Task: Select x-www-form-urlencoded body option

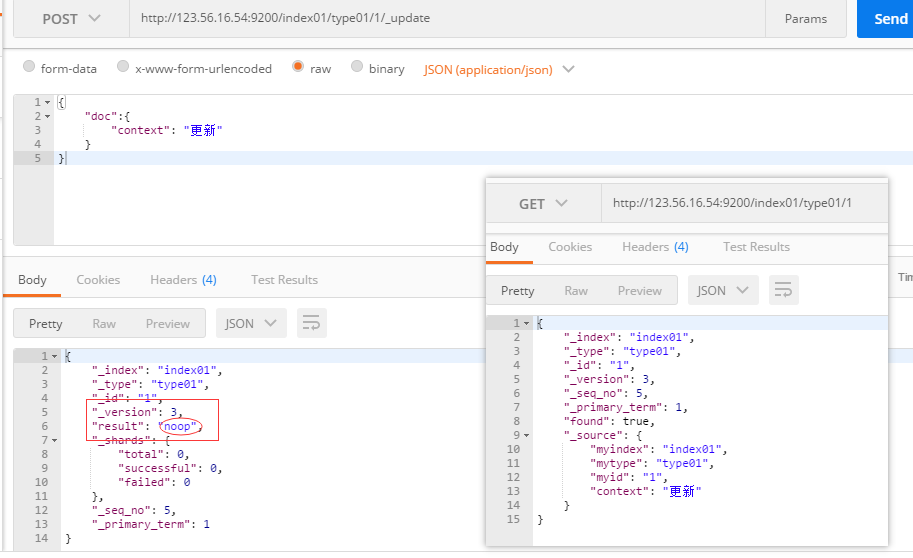Action: pyautogui.click(x=123, y=66)
